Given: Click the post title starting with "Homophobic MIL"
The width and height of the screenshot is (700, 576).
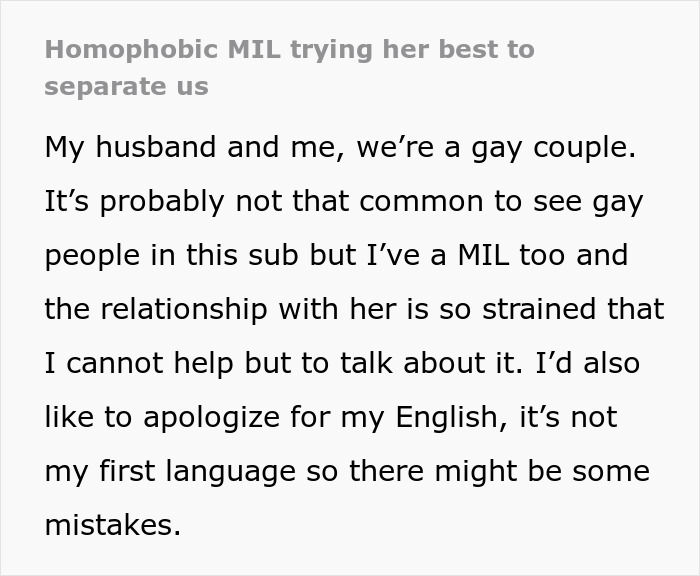Looking at the screenshot, I should pos(289,50).
